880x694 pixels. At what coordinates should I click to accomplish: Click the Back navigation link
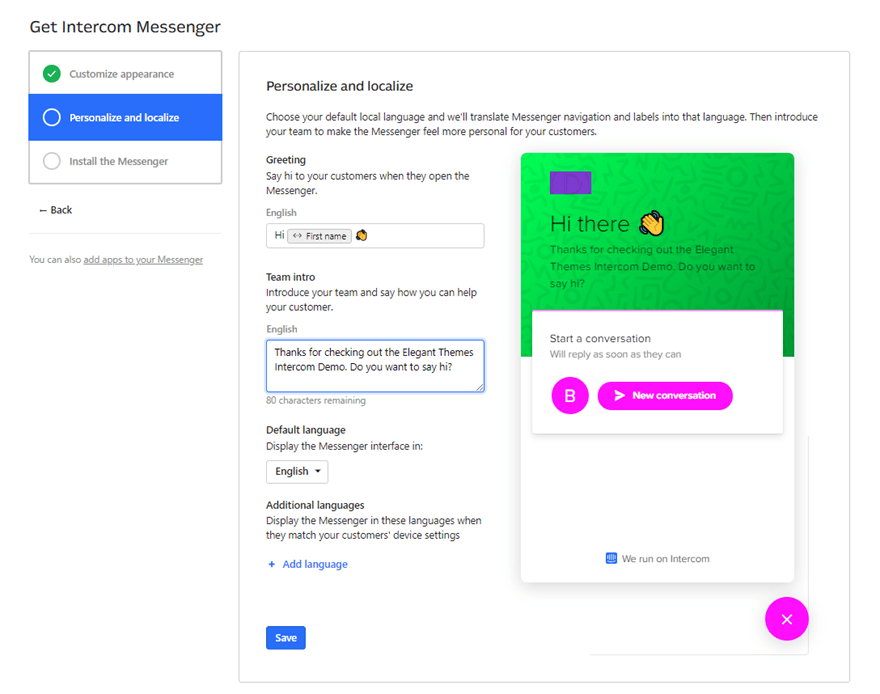pyautogui.click(x=55, y=209)
